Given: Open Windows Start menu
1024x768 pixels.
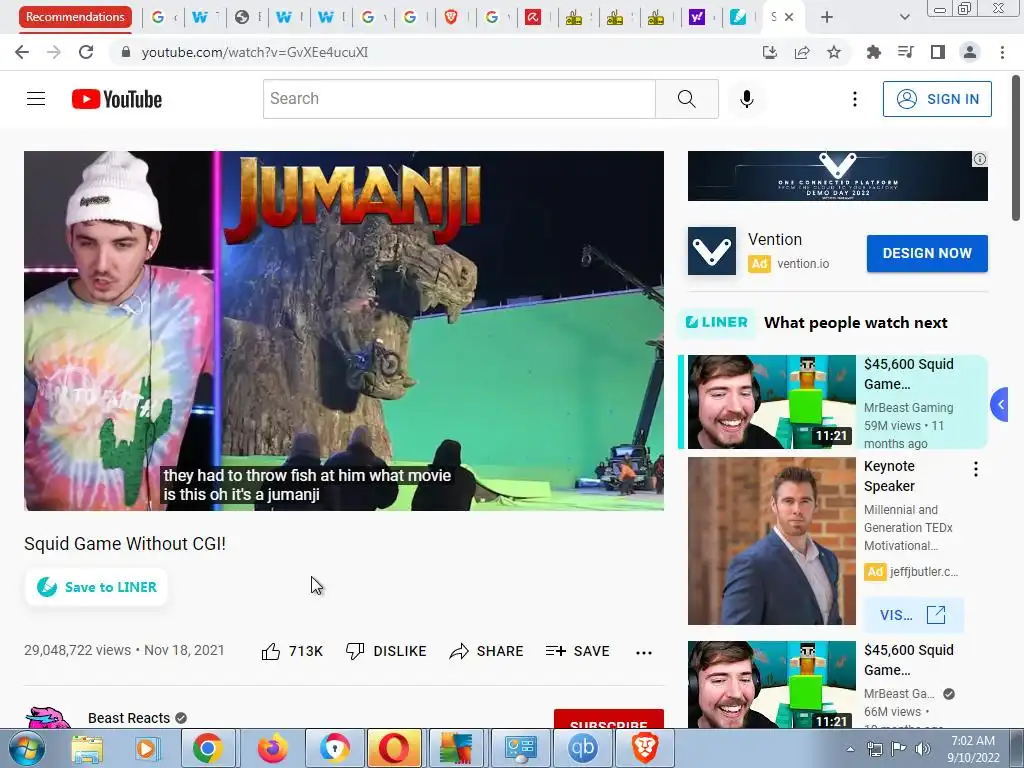Looking at the screenshot, I should (26, 748).
